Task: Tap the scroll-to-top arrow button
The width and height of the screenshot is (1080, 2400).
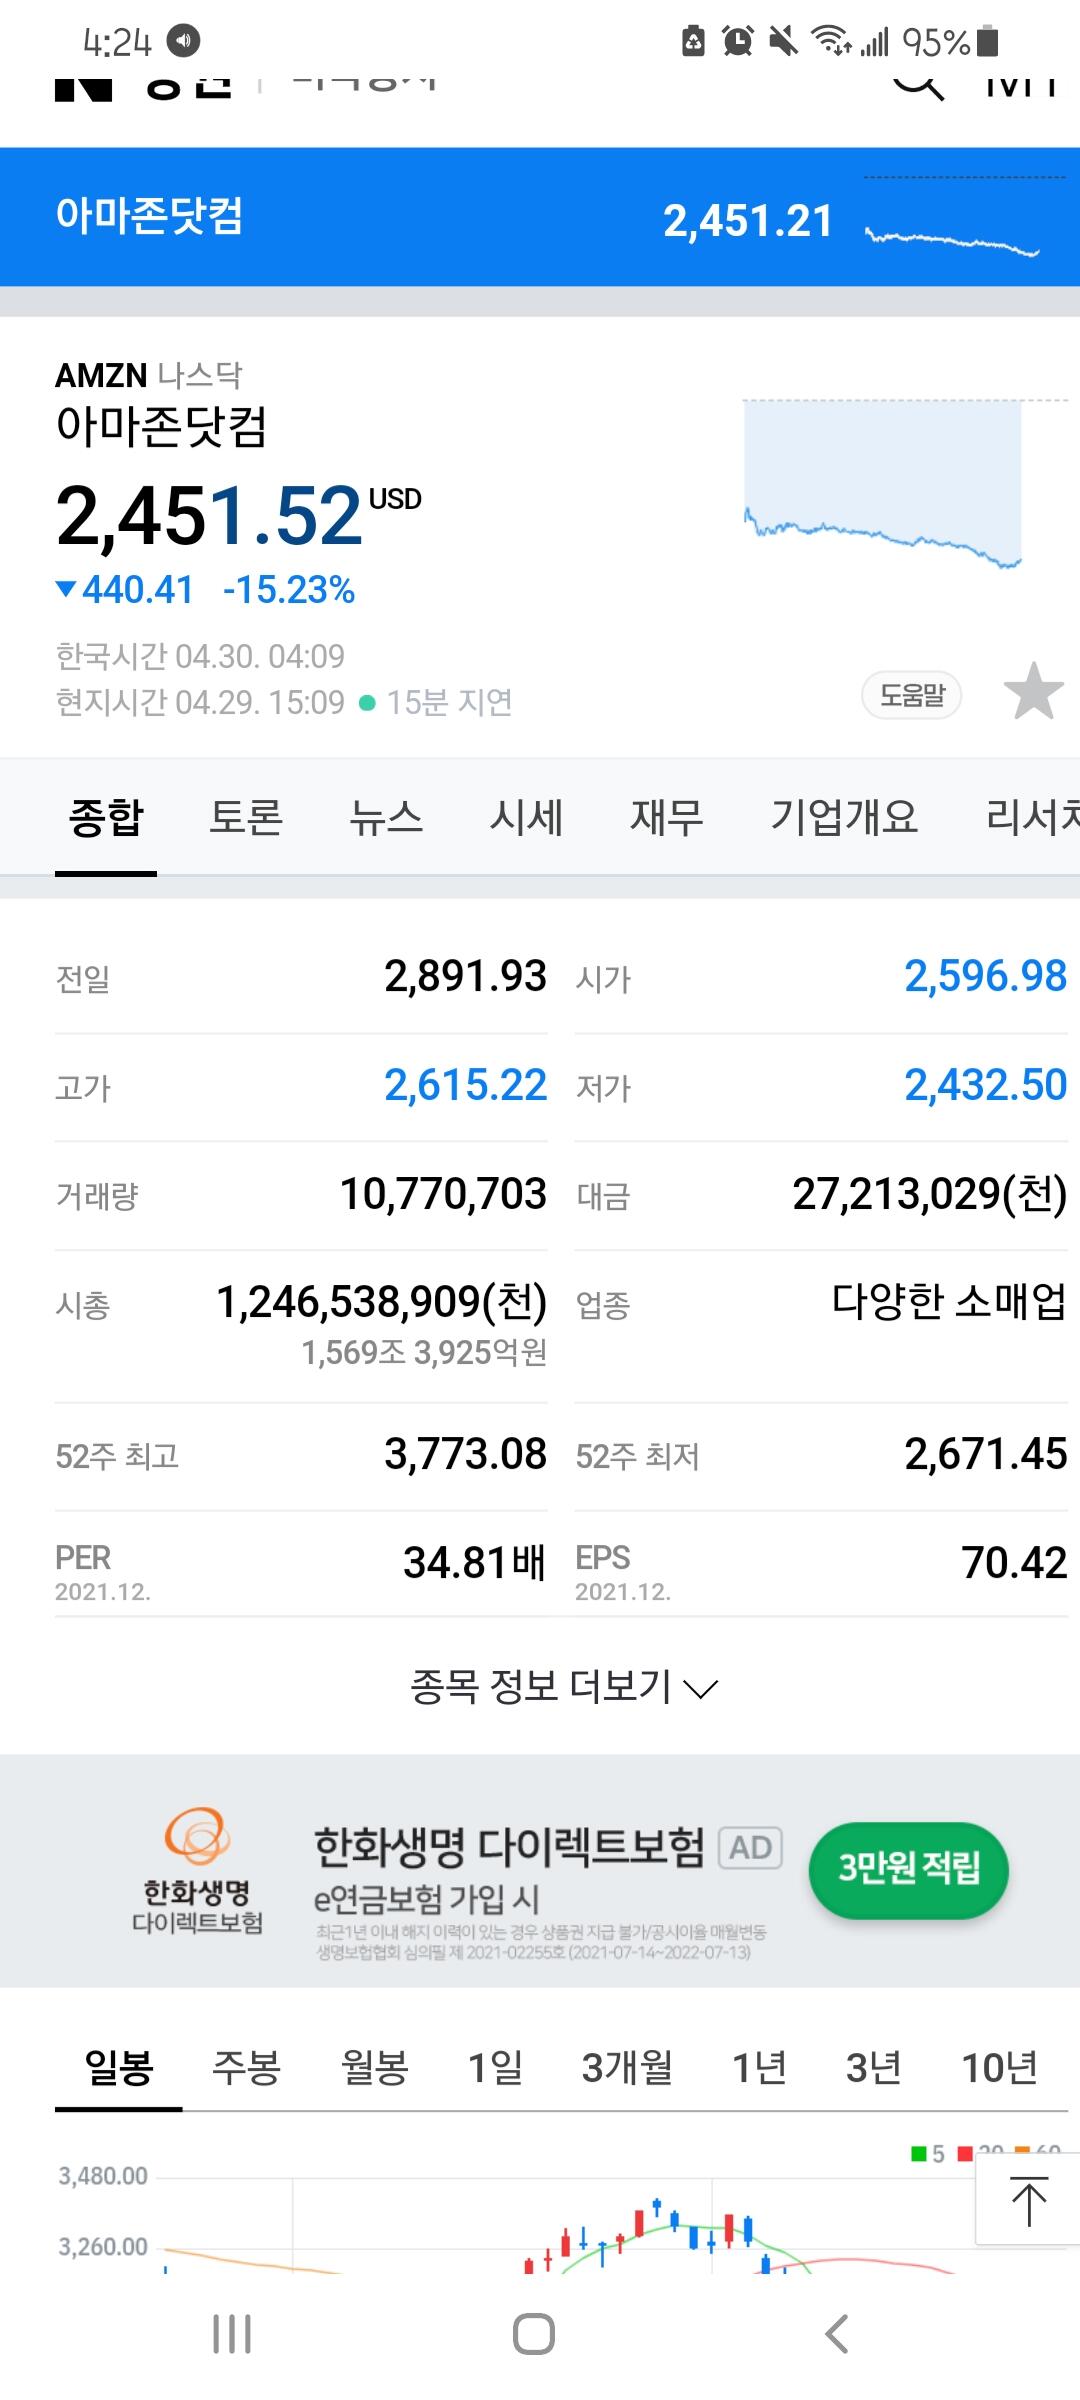Action: (x=1028, y=2200)
